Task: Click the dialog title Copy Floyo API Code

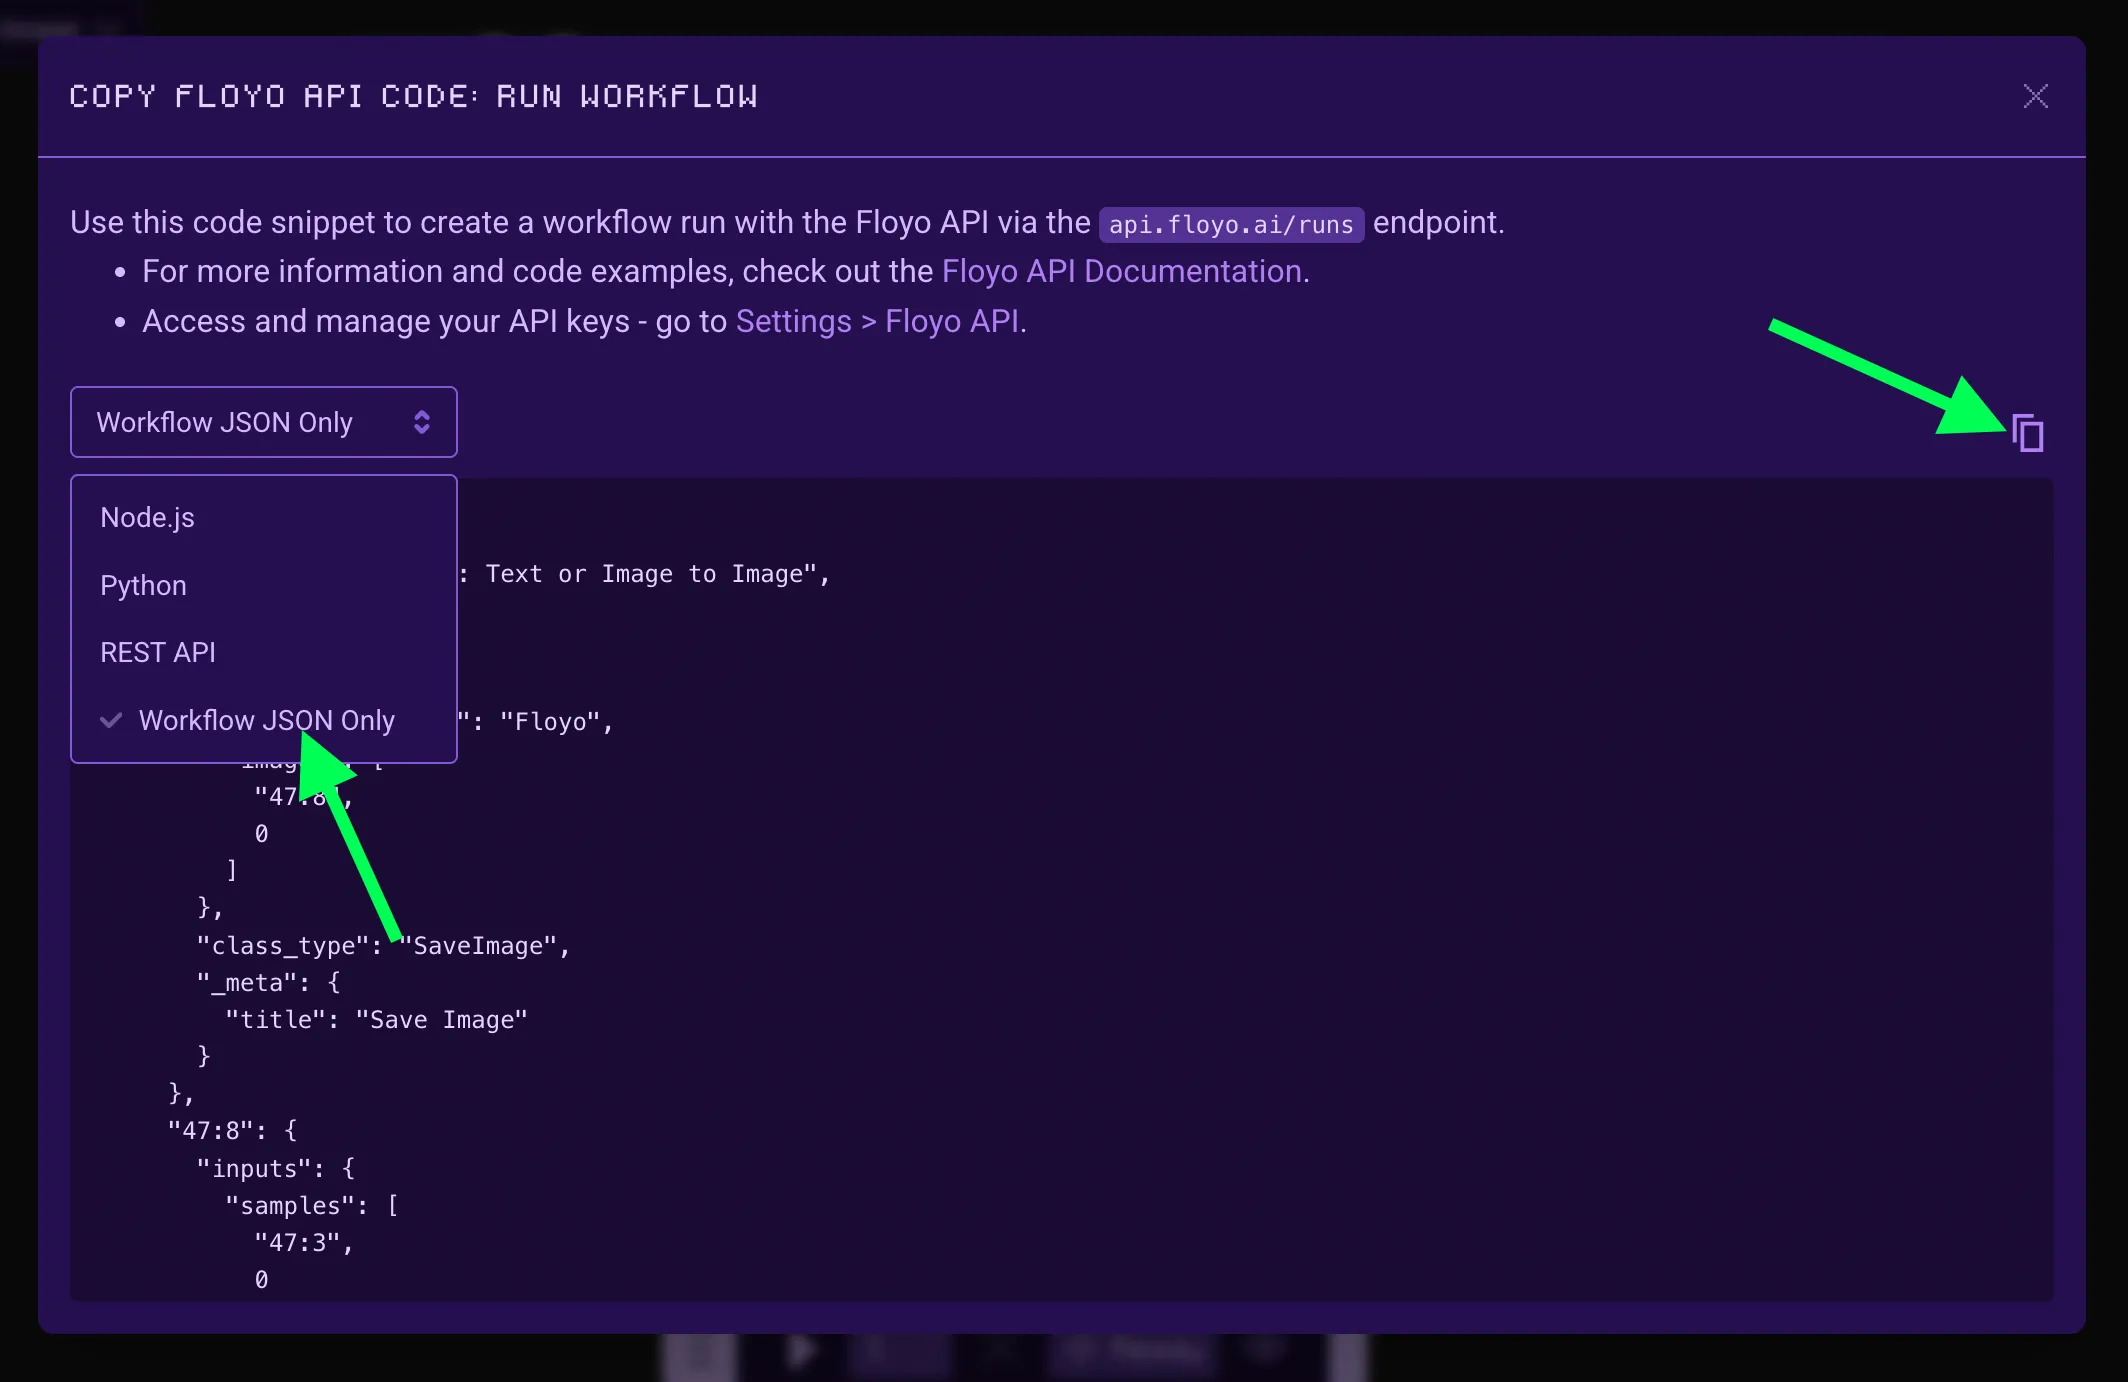Action: click(413, 97)
